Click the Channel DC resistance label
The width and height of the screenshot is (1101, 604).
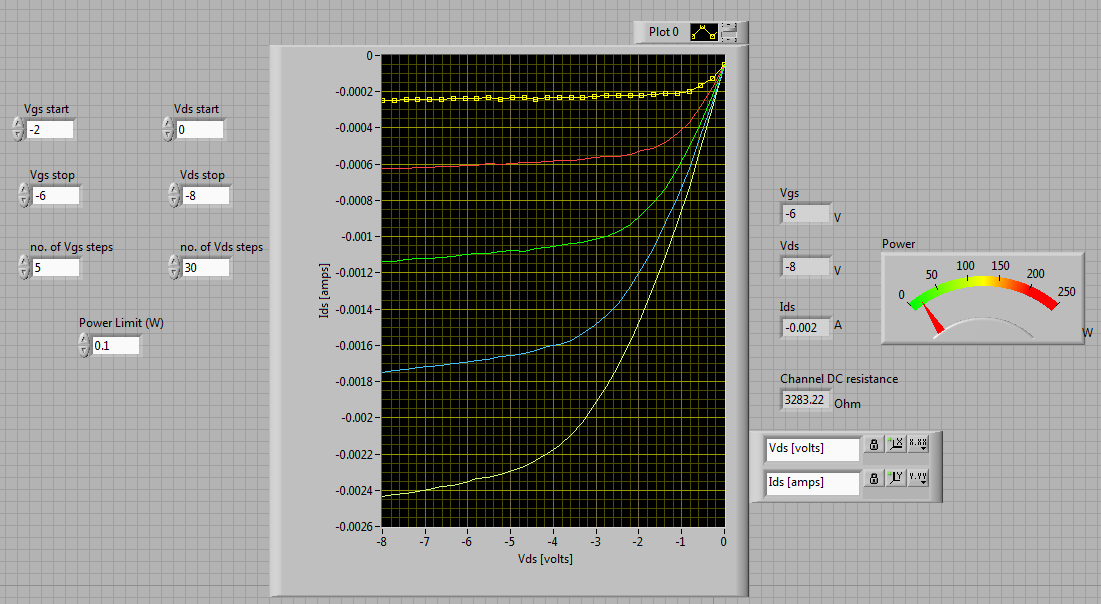839,379
